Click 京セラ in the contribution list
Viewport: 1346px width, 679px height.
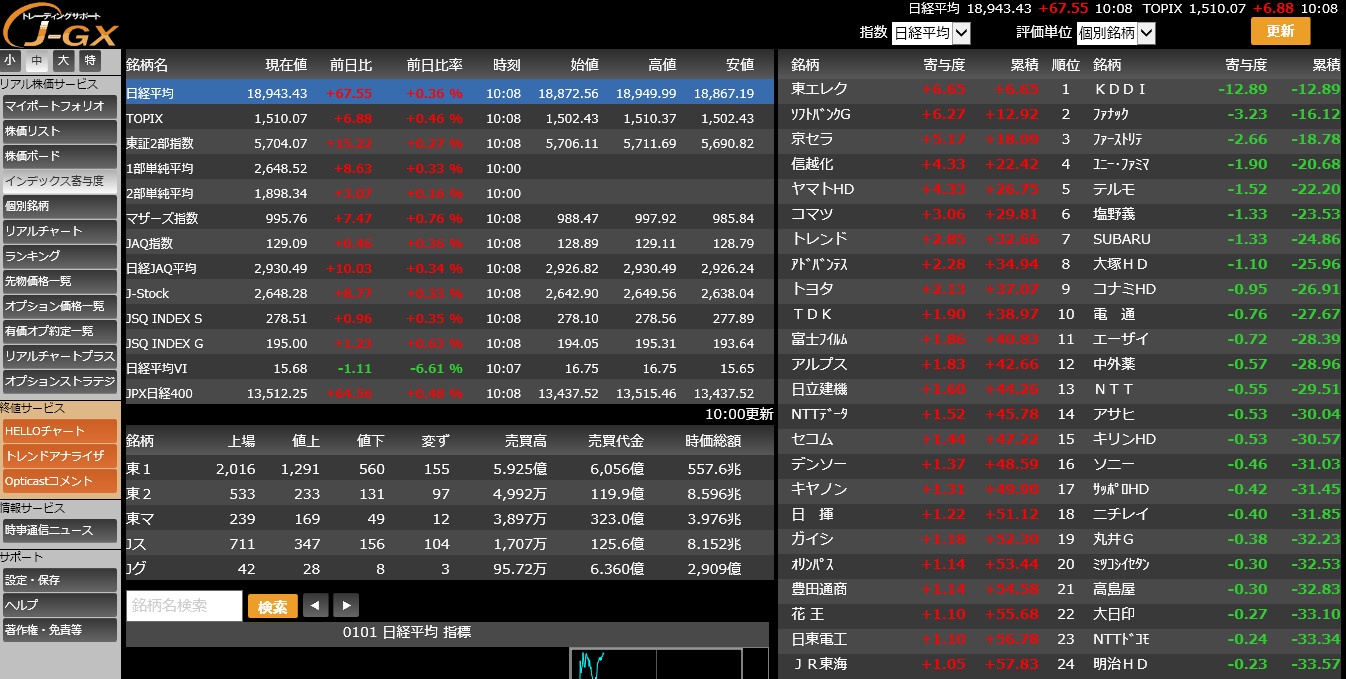(x=812, y=139)
